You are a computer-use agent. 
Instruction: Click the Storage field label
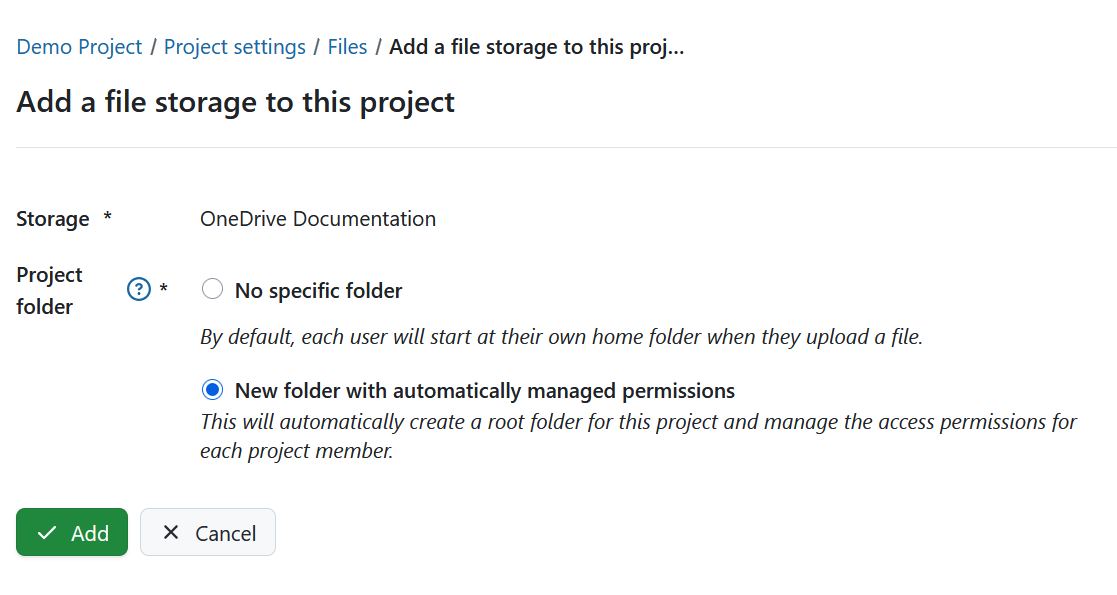pos(52,218)
